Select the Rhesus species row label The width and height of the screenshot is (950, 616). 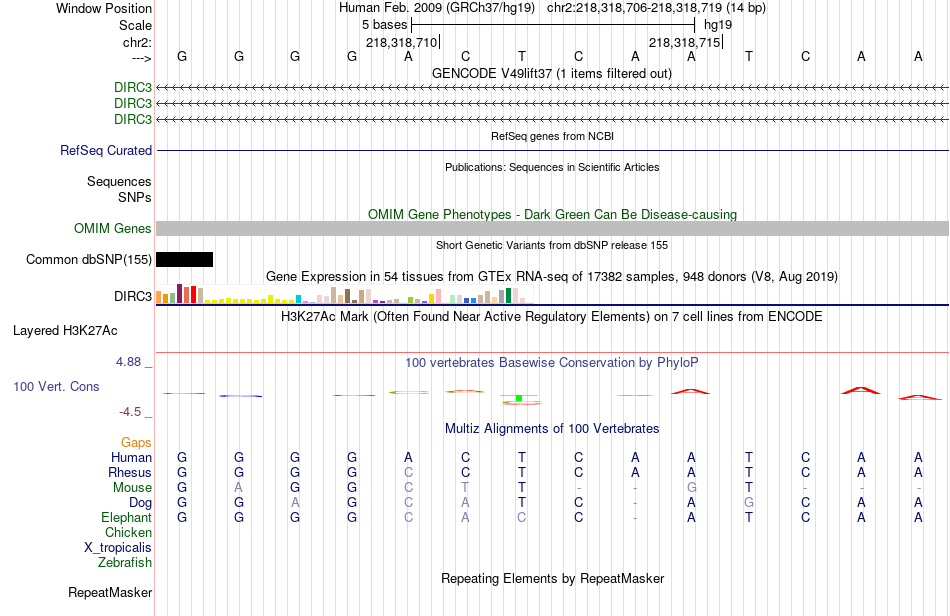pos(130,472)
